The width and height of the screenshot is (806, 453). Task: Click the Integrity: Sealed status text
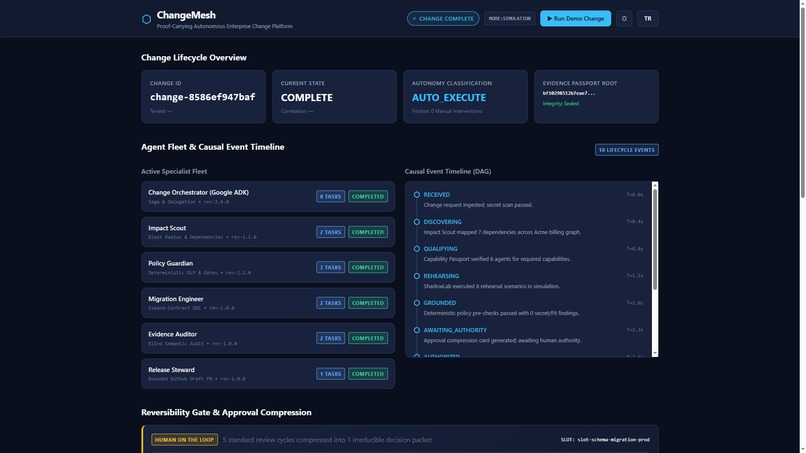tap(561, 103)
